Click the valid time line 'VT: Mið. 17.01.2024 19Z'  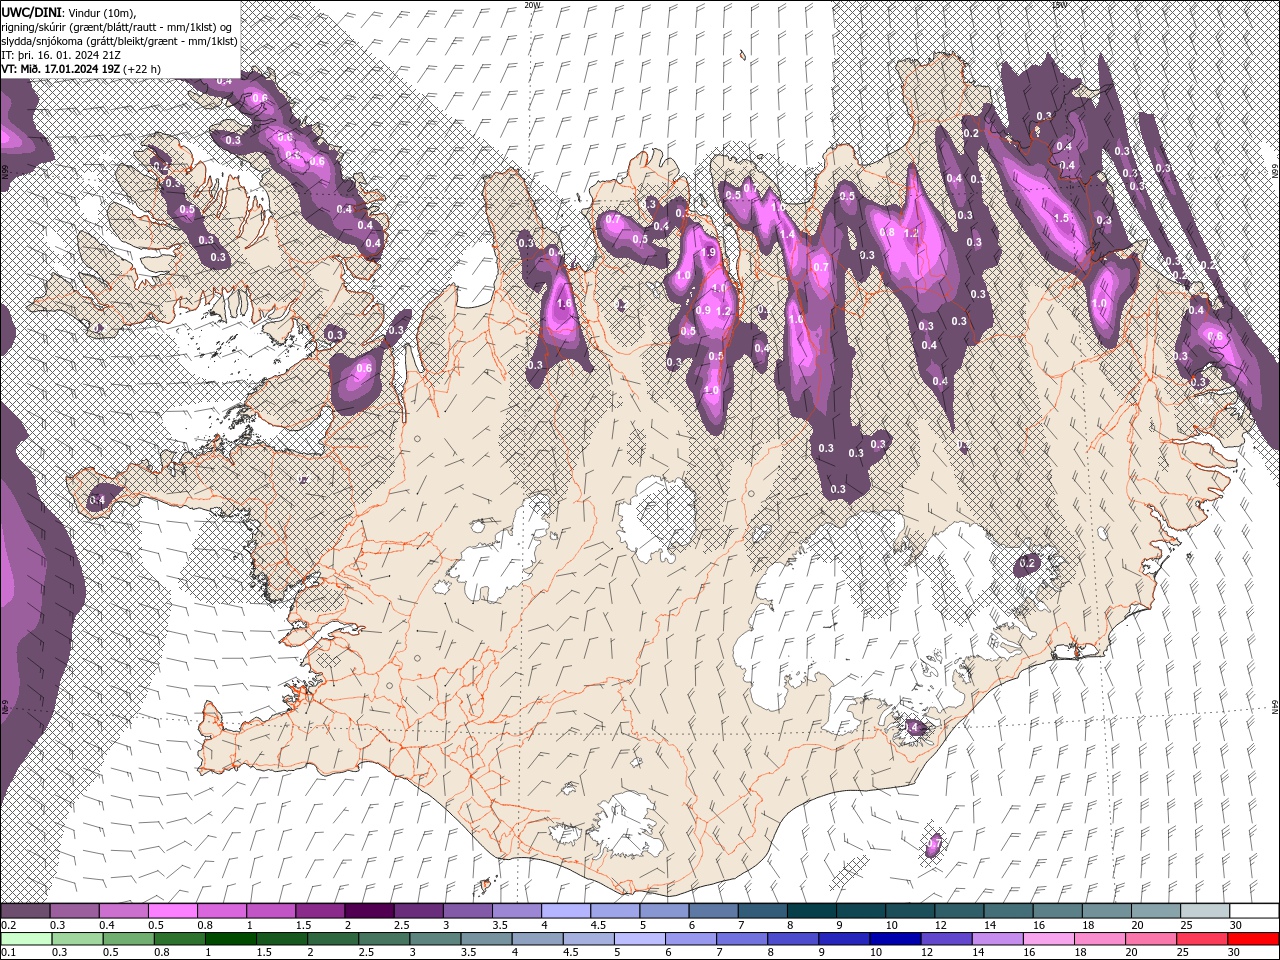tap(62, 69)
